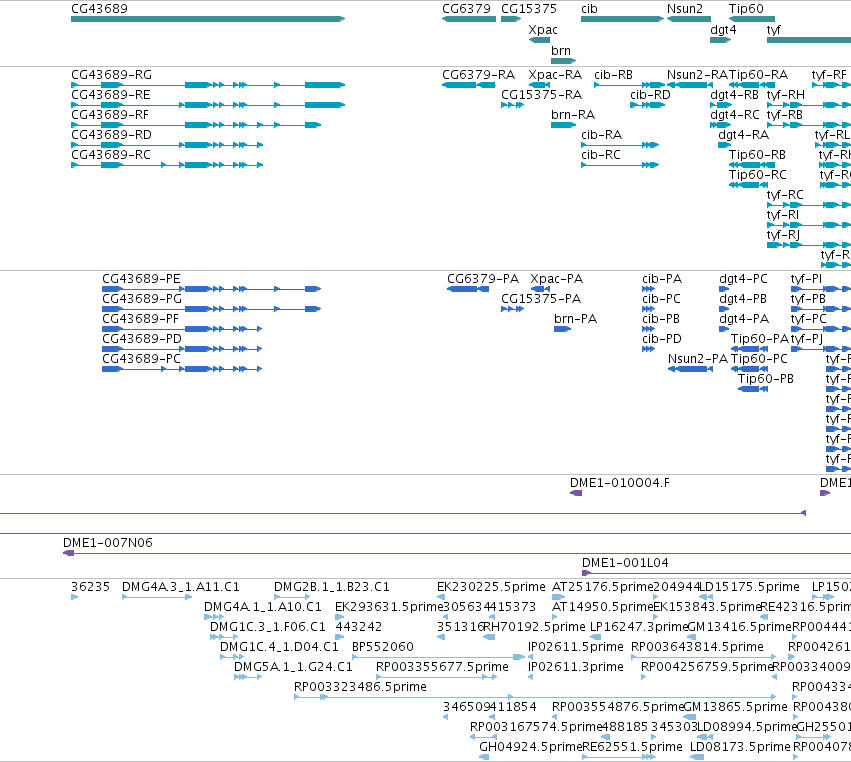Select EST DMG1C.3_1.F06.C1
This screenshot has width=851, height=762.
click(224, 637)
